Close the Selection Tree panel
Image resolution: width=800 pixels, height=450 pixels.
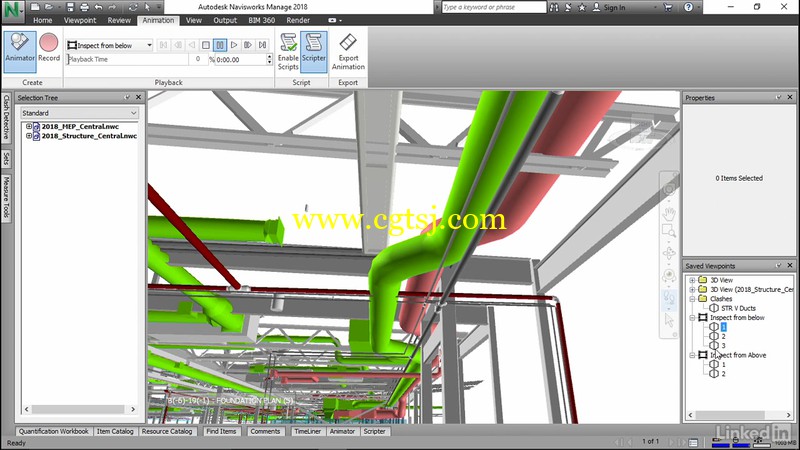(x=138, y=97)
